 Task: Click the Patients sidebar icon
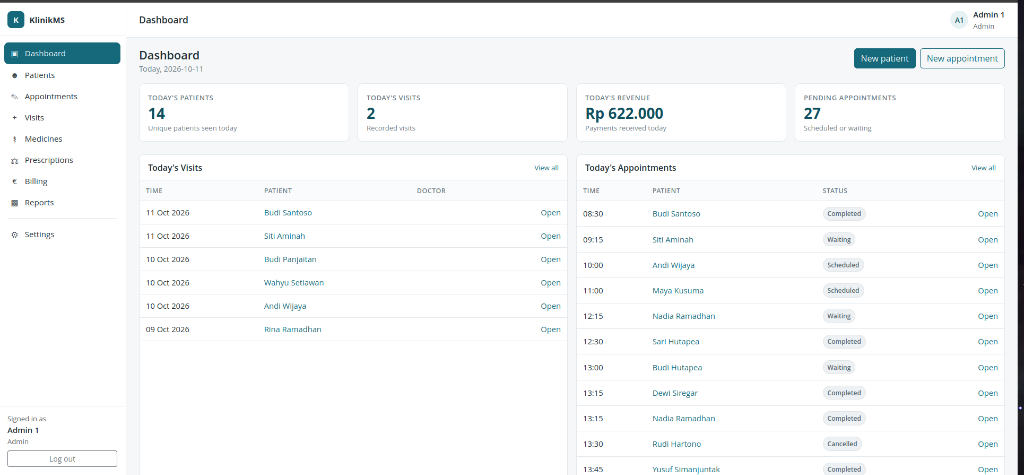(x=14, y=75)
